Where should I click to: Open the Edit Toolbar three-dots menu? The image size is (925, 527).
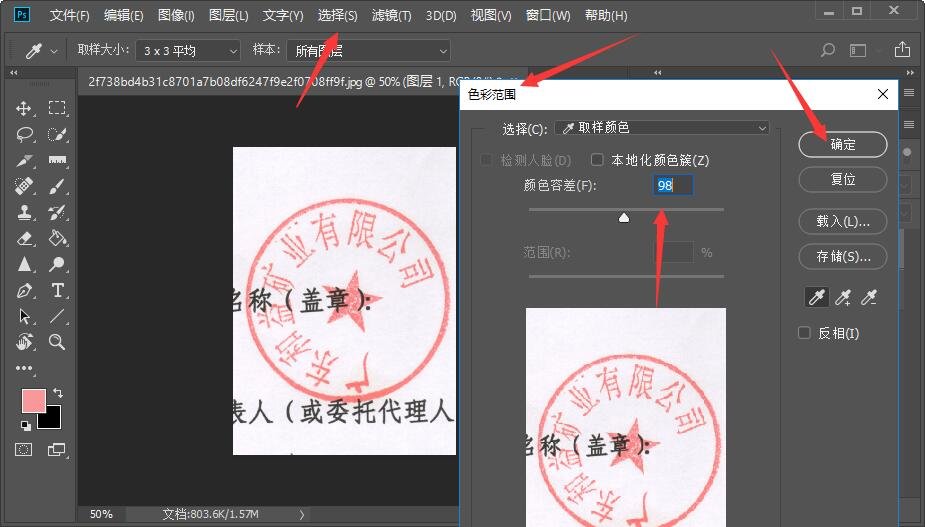click(x=24, y=368)
